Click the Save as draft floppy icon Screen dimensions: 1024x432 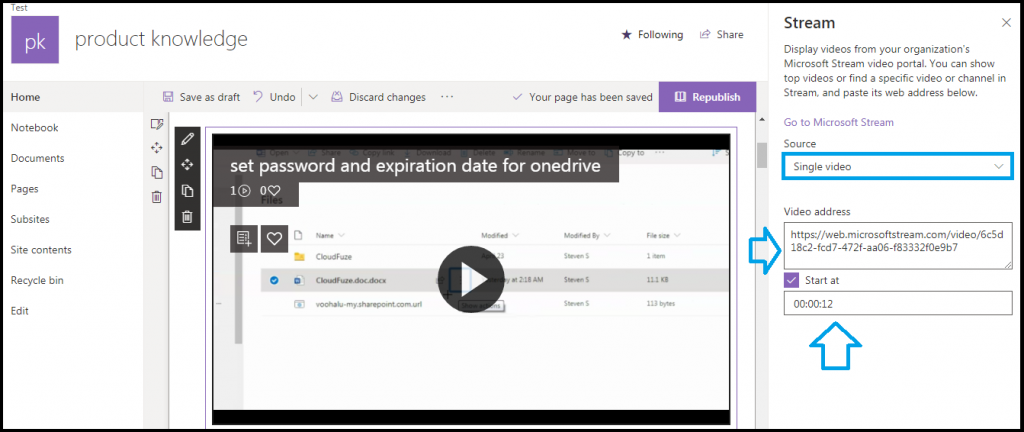pos(168,97)
